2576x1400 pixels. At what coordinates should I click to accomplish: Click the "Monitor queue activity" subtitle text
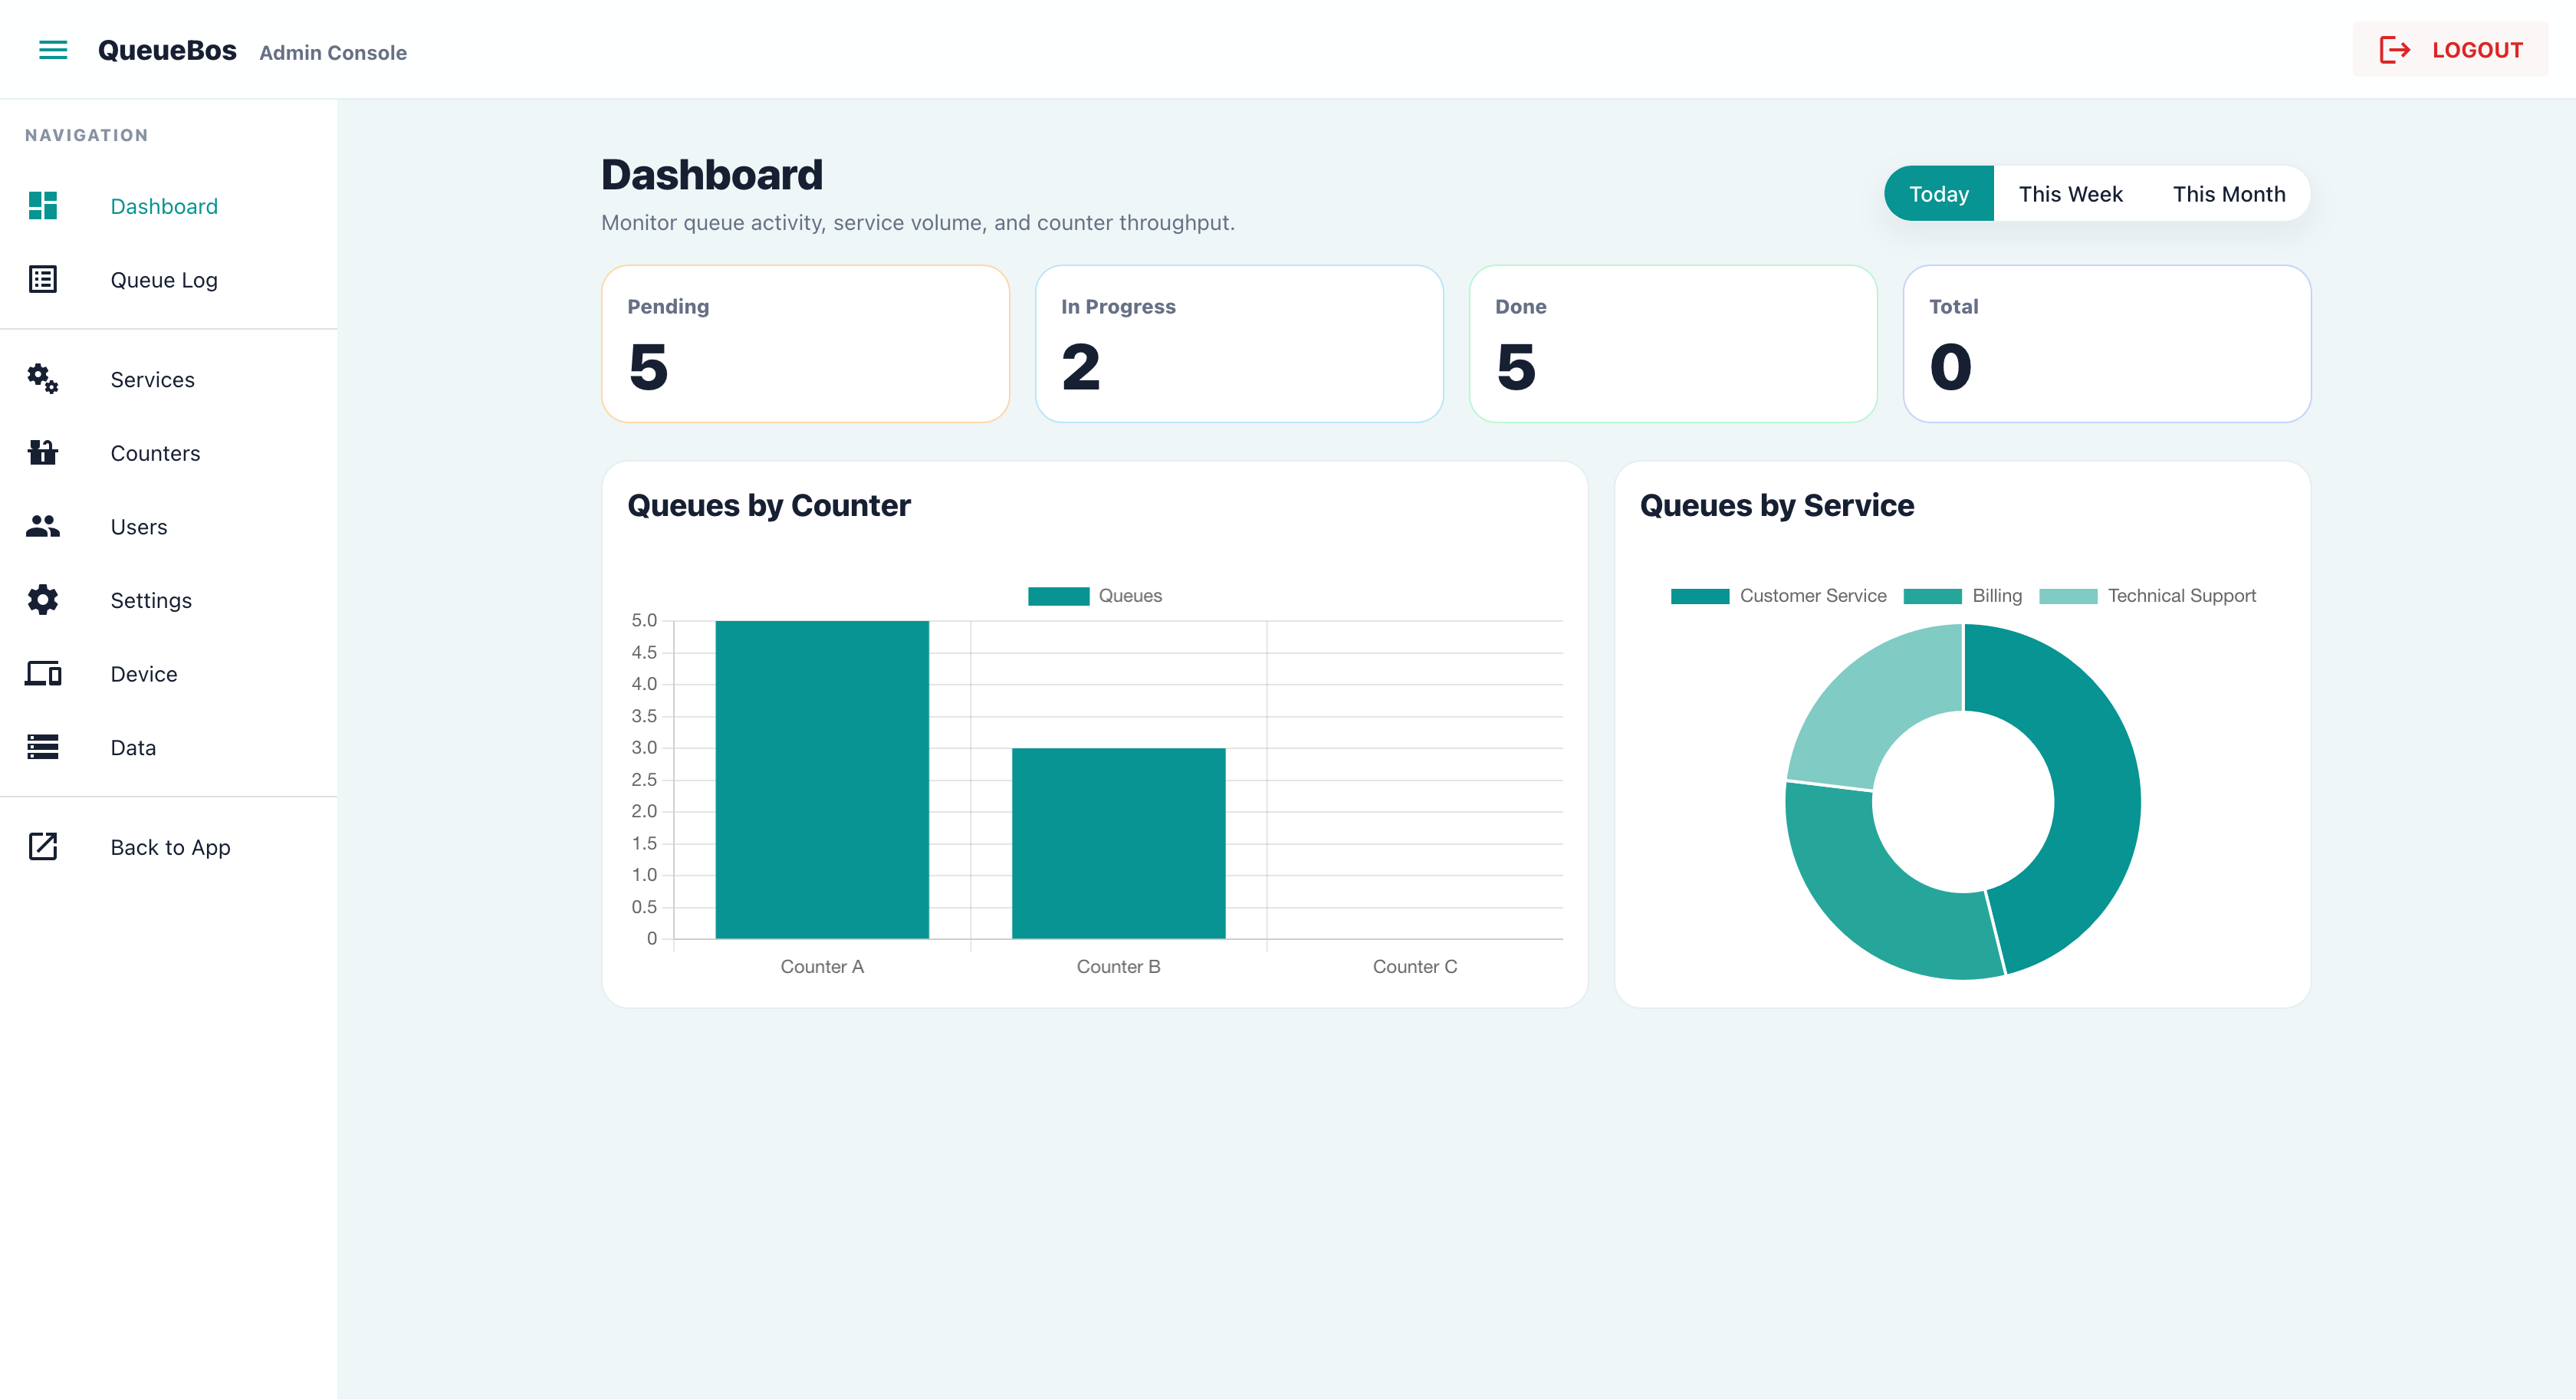coord(917,223)
